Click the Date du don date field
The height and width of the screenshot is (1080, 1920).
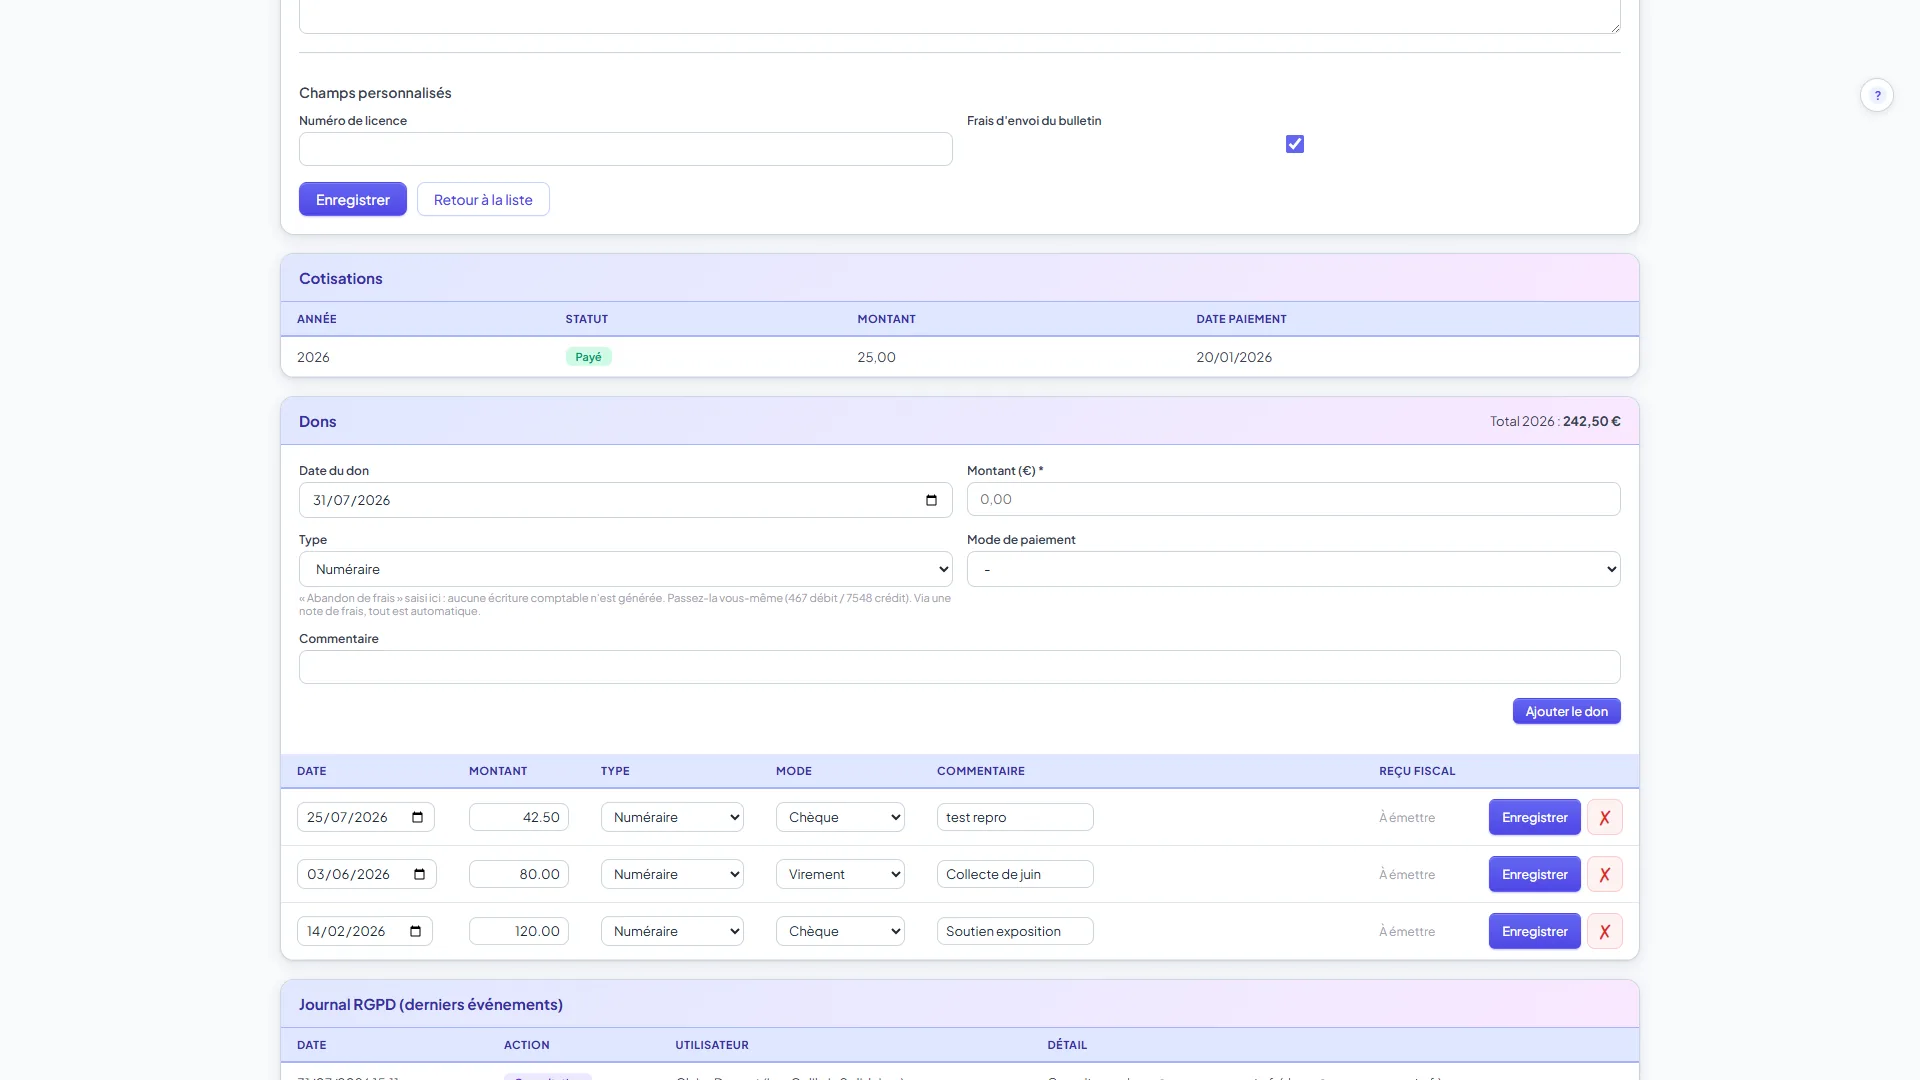625,500
